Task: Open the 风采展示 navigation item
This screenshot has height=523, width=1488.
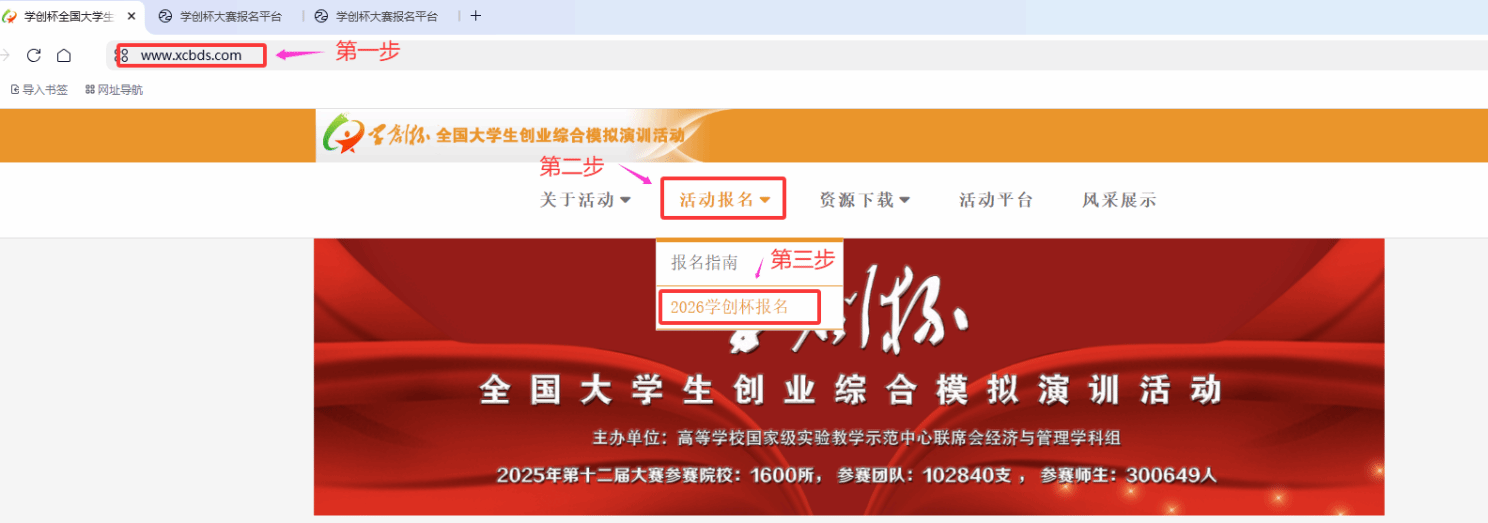Action: click(1118, 199)
